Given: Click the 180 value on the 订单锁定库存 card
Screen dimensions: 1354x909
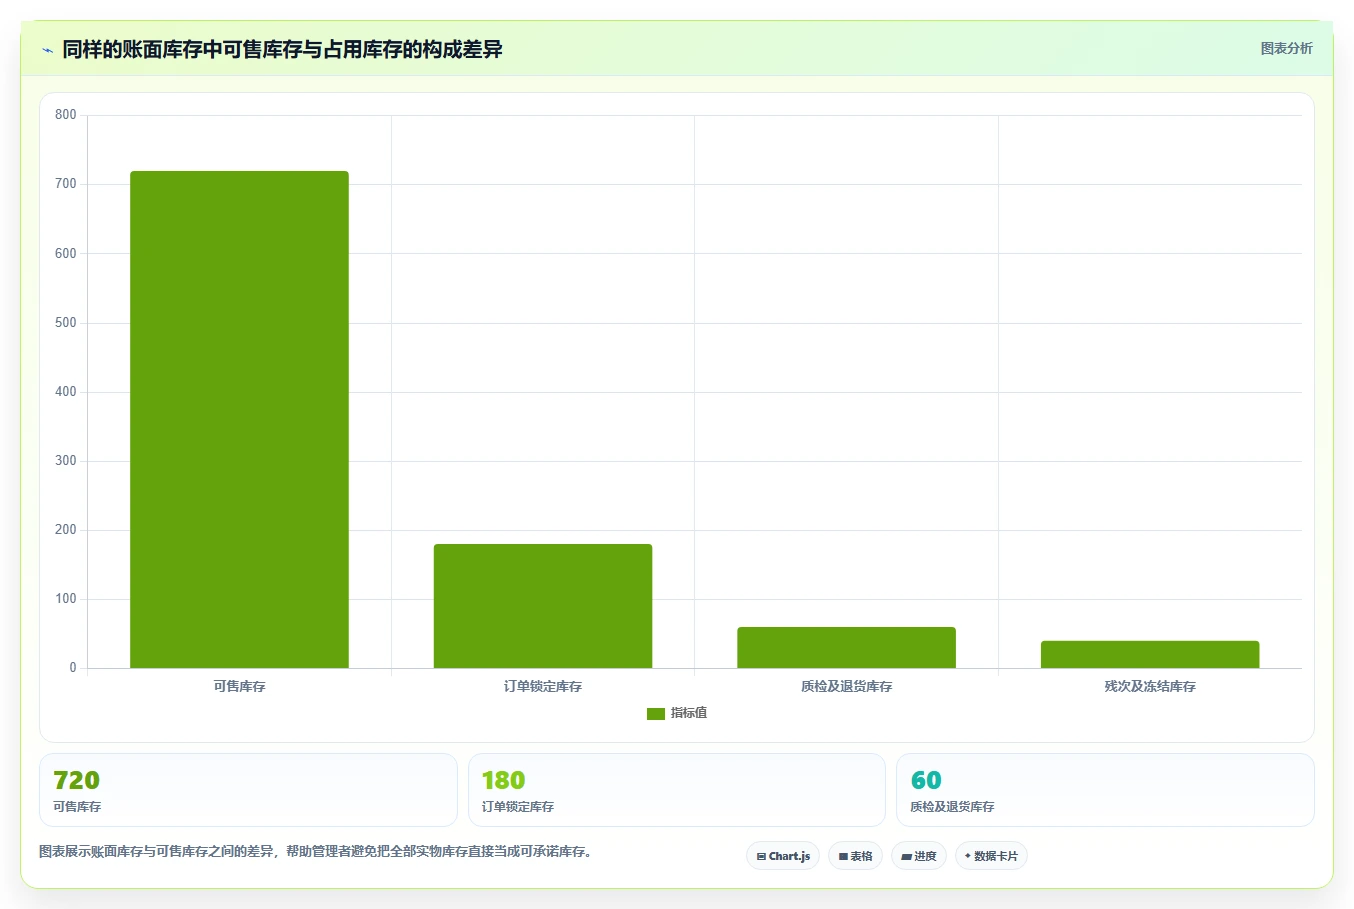Looking at the screenshot, I should [503, 780].
